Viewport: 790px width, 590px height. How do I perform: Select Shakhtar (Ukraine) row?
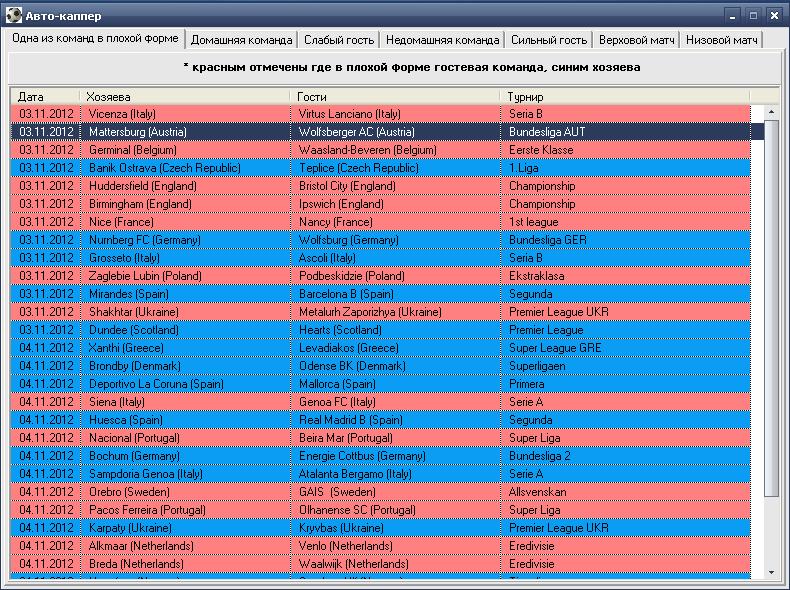pyautogui.click(x=380, y=312)
